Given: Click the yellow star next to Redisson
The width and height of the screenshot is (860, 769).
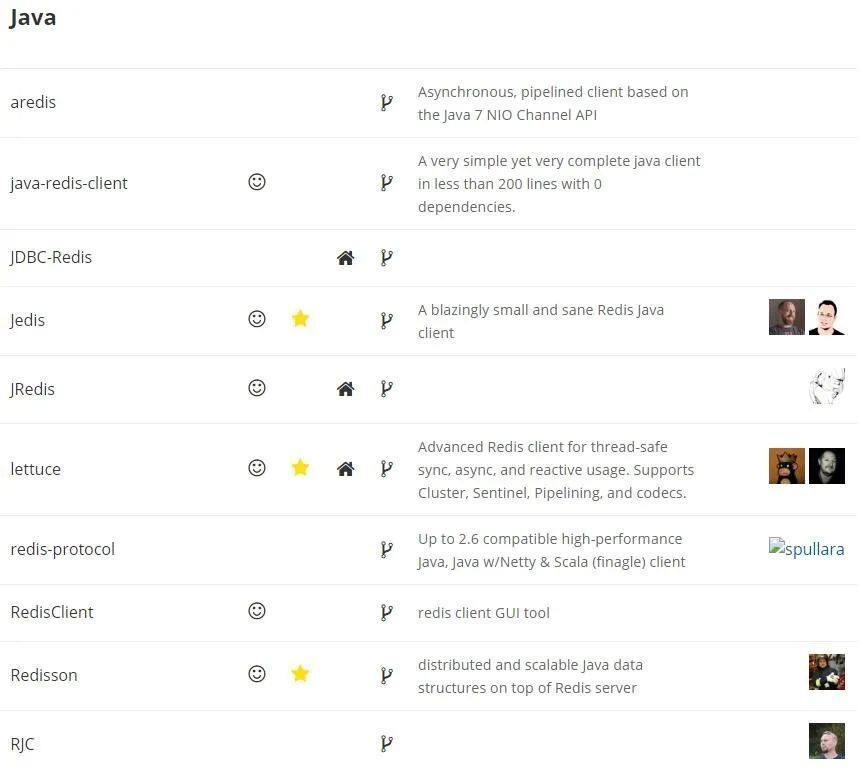Looking at the screenshot, I should [300, 674].
